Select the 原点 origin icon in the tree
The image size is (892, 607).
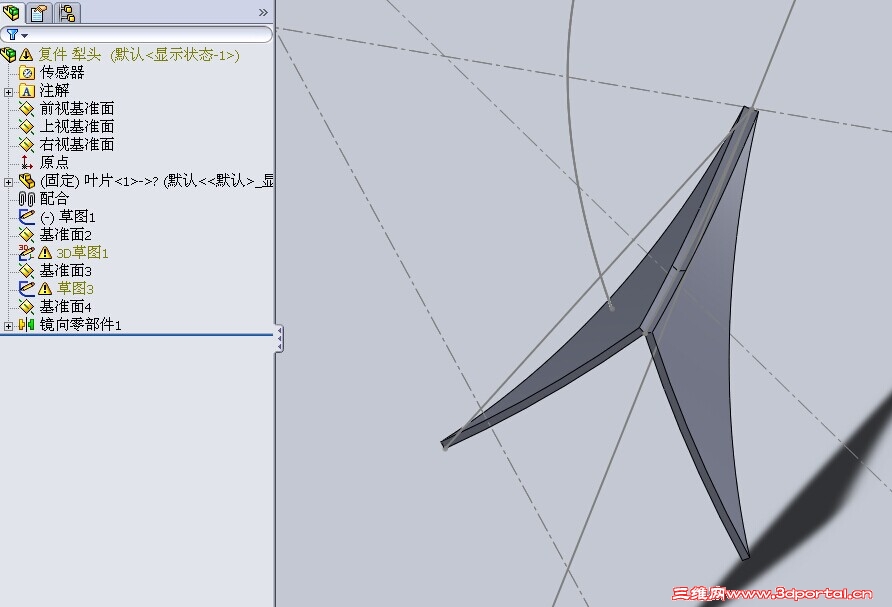point(27,162)
